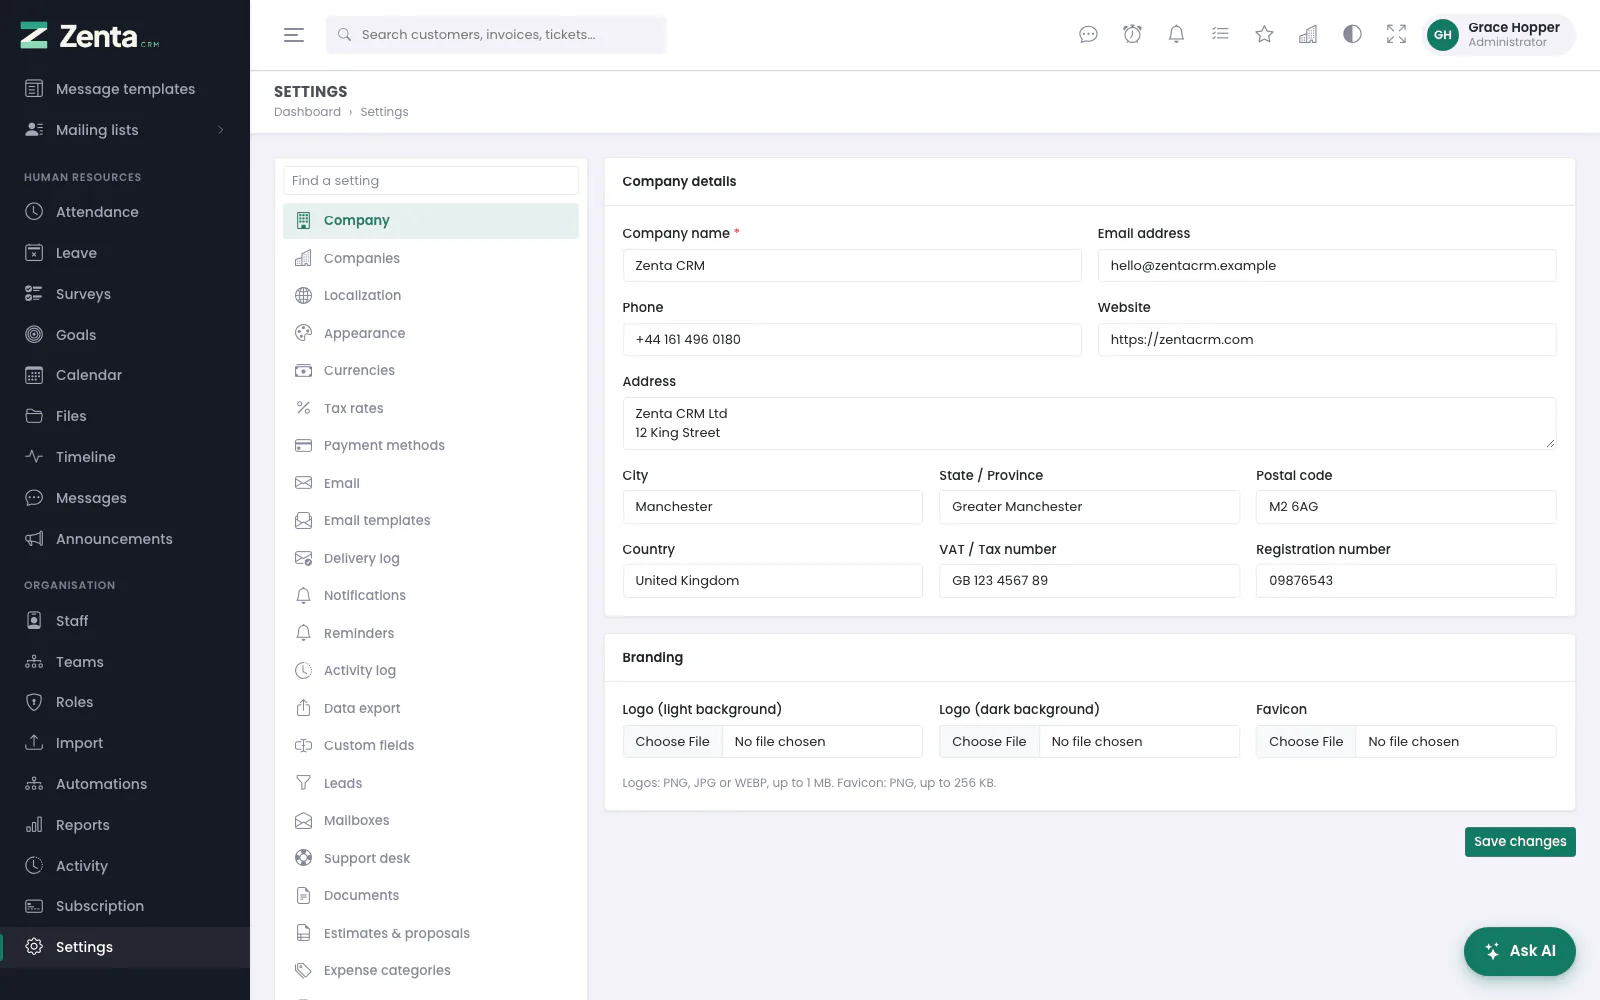
Task: Choose File for Favicon
Action: pos(1306,742)
